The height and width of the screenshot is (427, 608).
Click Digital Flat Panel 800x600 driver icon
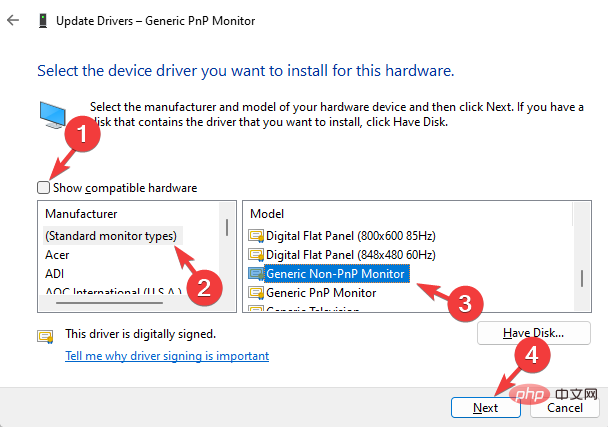[256, 235]
